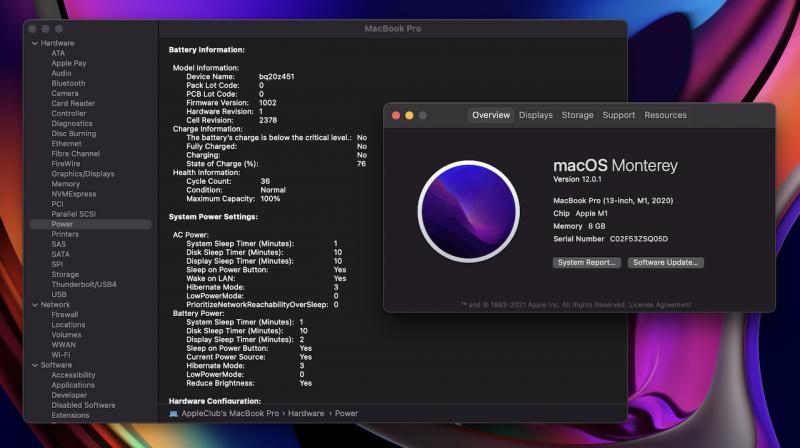Select Developer under Software
Image resolution: width=800 pixels, height=448 pixels.
69,395
